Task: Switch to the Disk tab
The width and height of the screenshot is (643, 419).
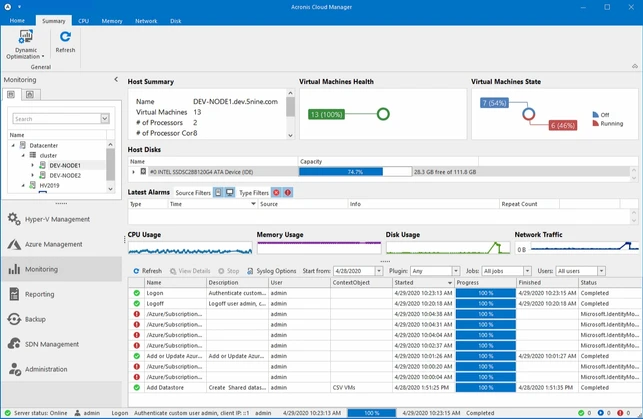Action: click(x=176, y=21)
